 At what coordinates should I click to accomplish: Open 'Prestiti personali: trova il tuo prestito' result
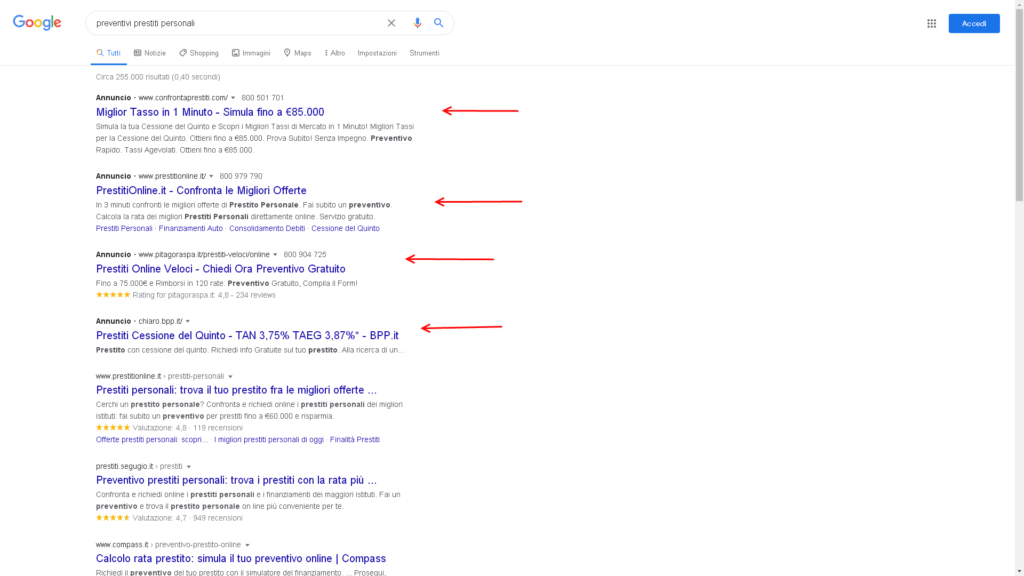coord(236,390)
